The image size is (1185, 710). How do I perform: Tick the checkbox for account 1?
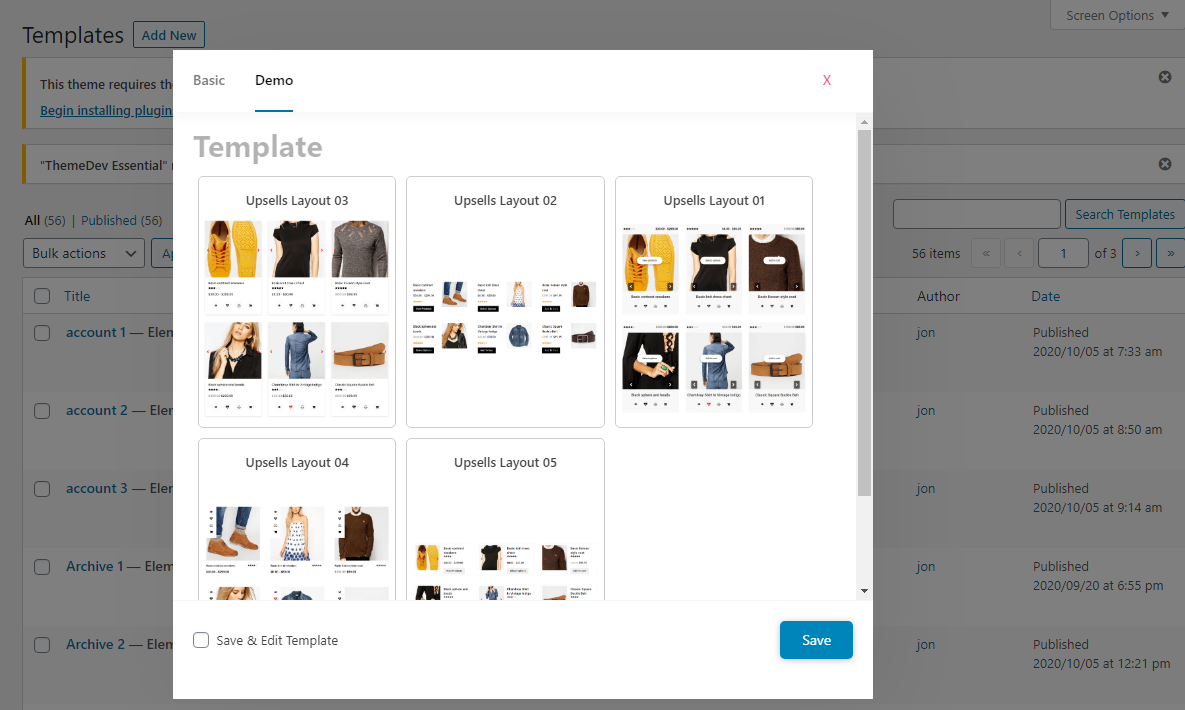point(42,333)
